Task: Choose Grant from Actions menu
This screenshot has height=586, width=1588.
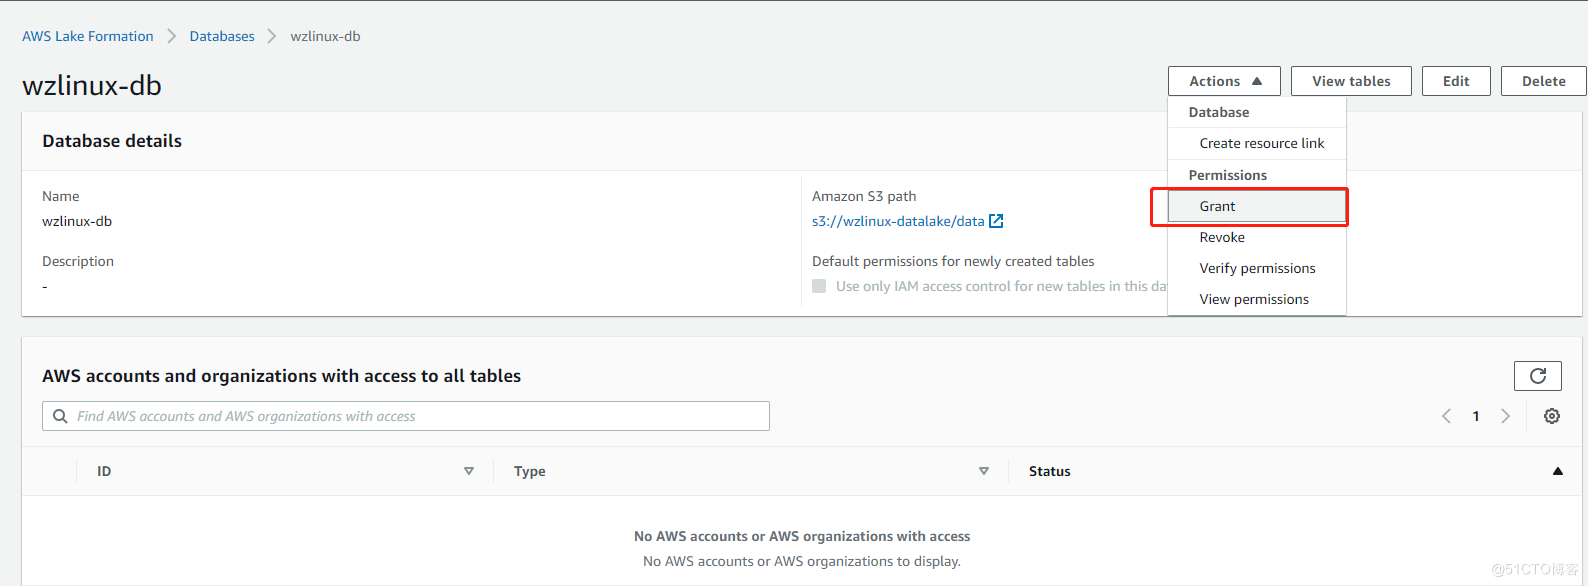Action: pyautogui.click(x=1257, y=206)
